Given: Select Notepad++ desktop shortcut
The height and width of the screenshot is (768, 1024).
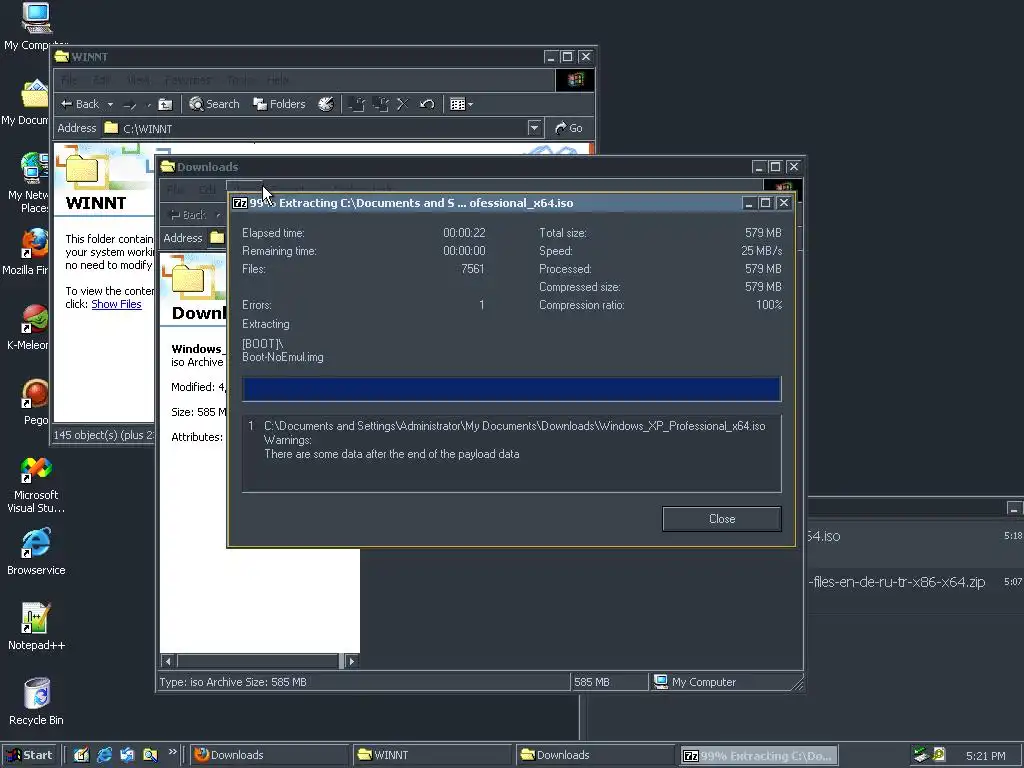Looking at the screenshot, I should (36, 627).
